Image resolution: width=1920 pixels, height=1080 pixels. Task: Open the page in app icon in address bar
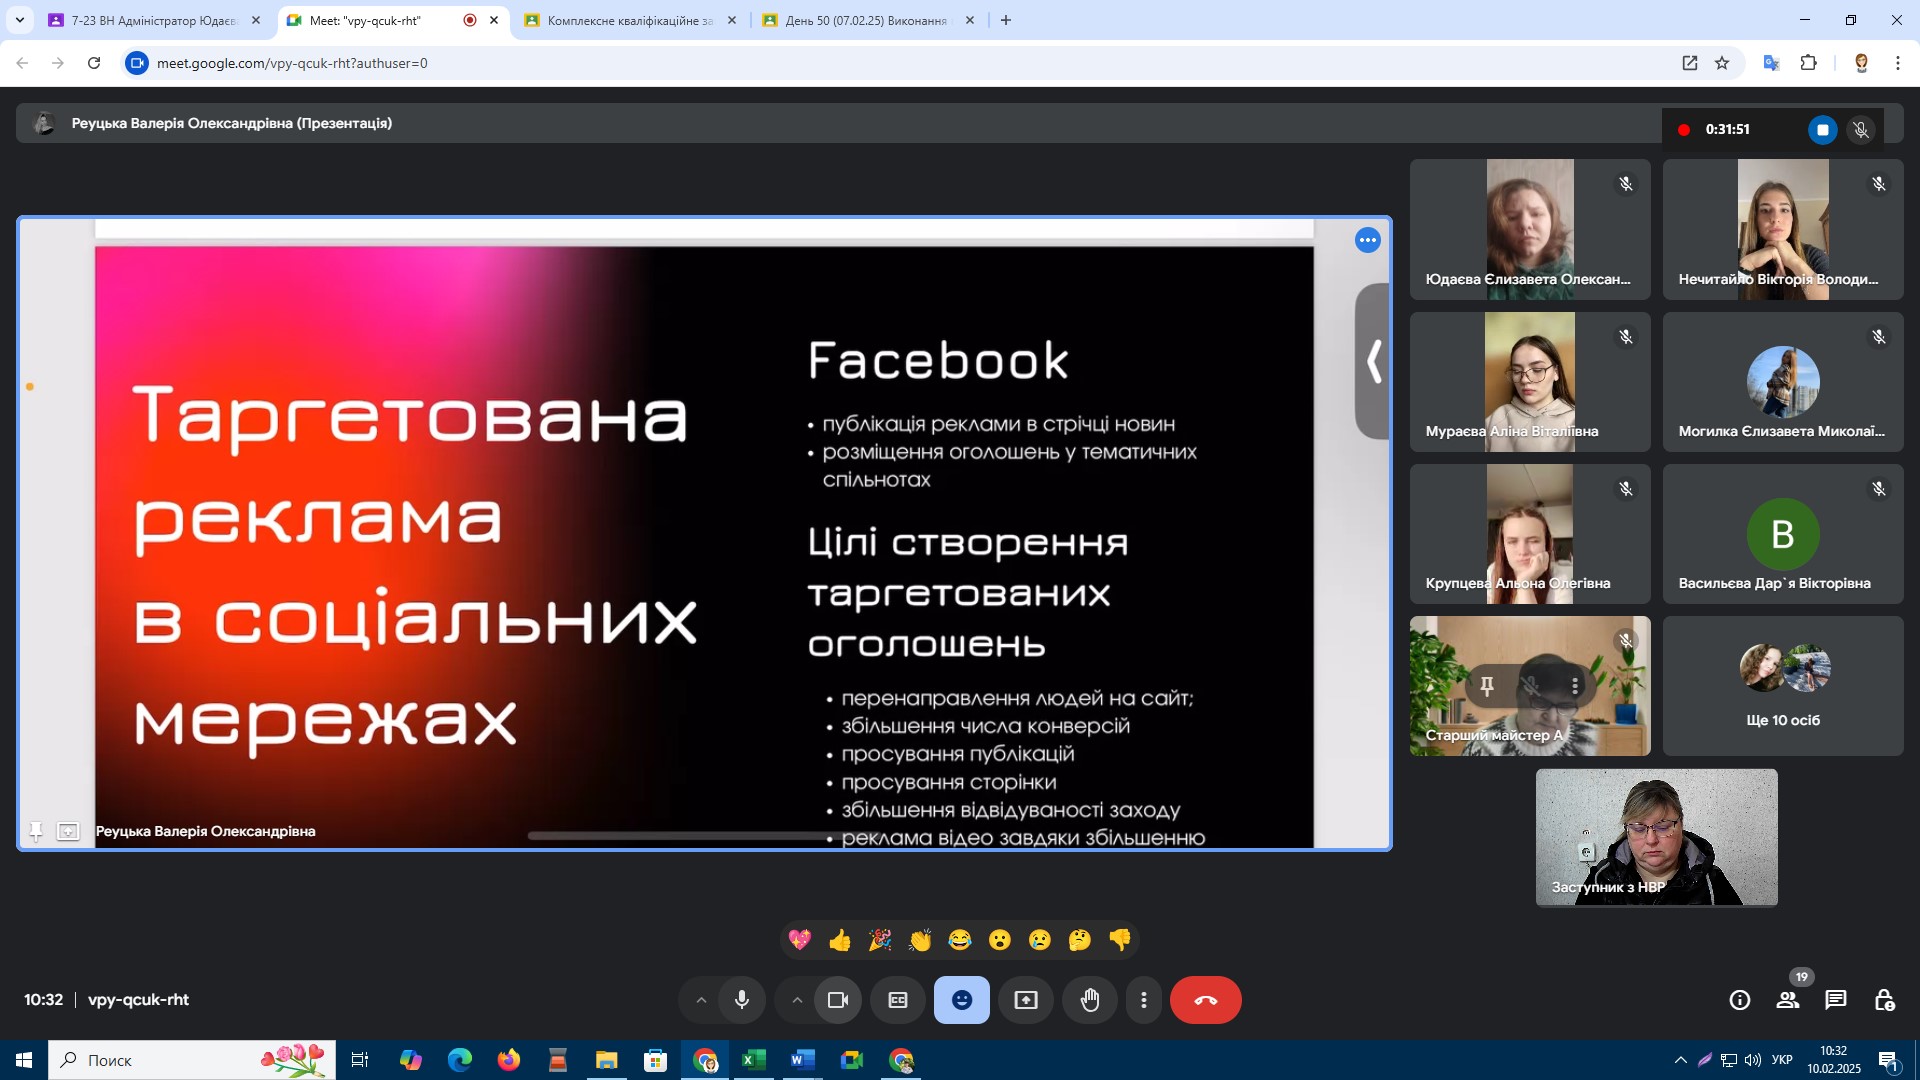tap(1690, 63)
